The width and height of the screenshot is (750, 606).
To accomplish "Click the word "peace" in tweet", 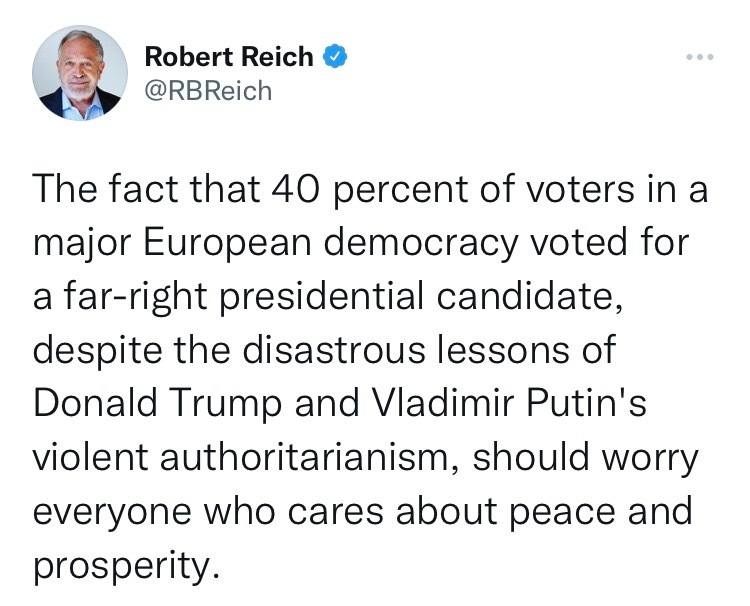I will click(x=562, y=511).
